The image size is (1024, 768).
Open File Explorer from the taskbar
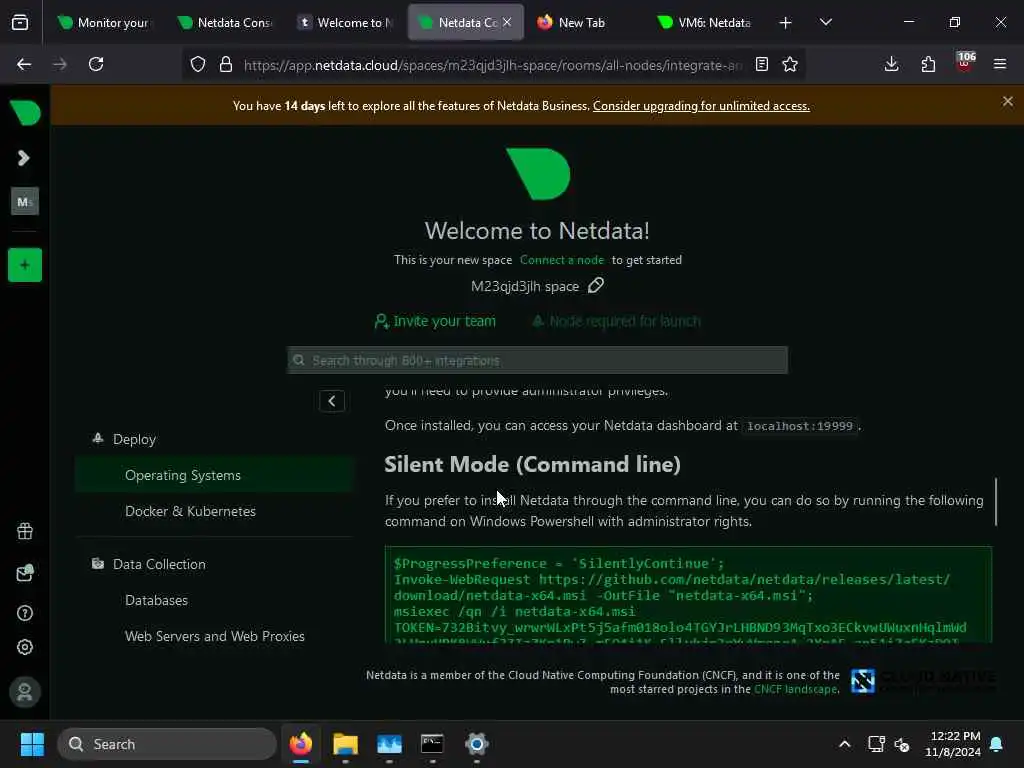pos(345,744)
